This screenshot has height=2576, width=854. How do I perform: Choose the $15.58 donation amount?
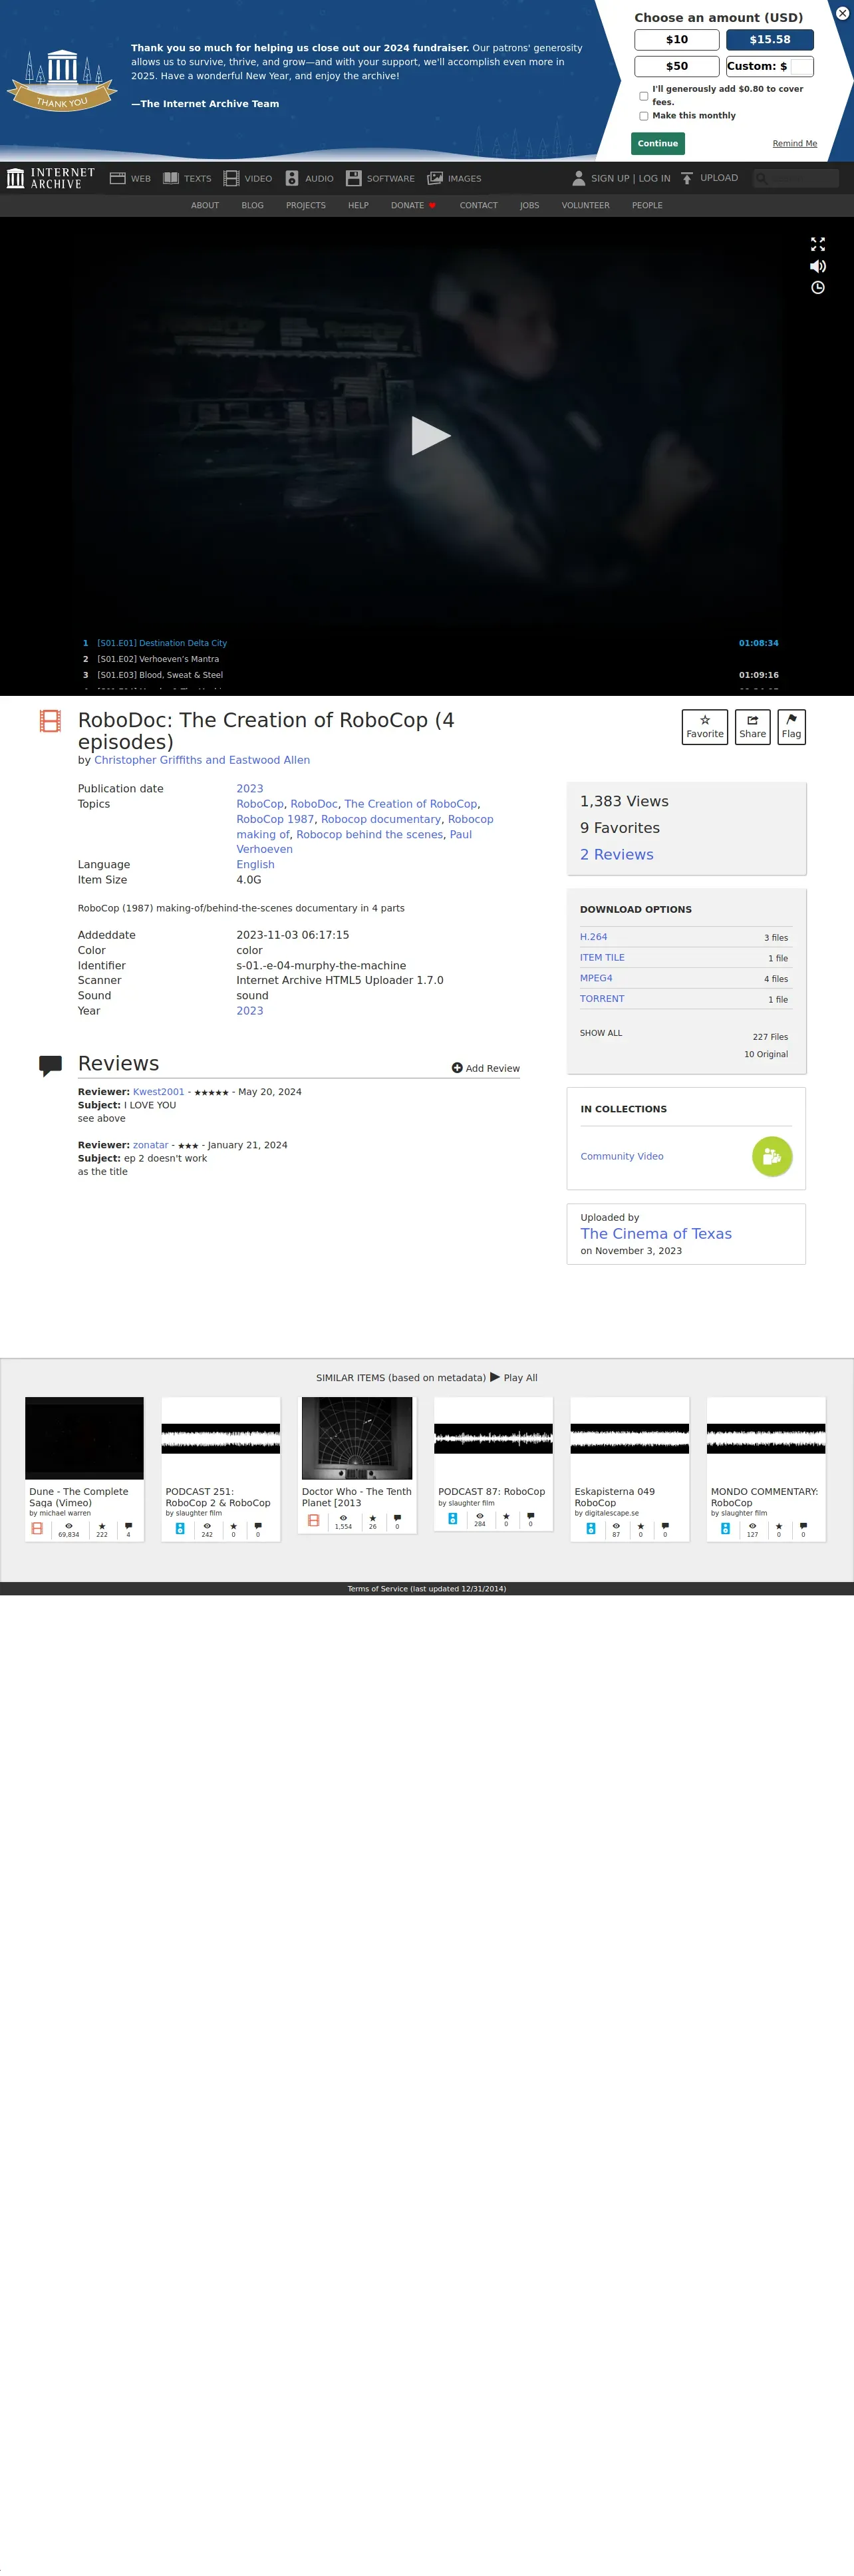(x=770, y=40)
